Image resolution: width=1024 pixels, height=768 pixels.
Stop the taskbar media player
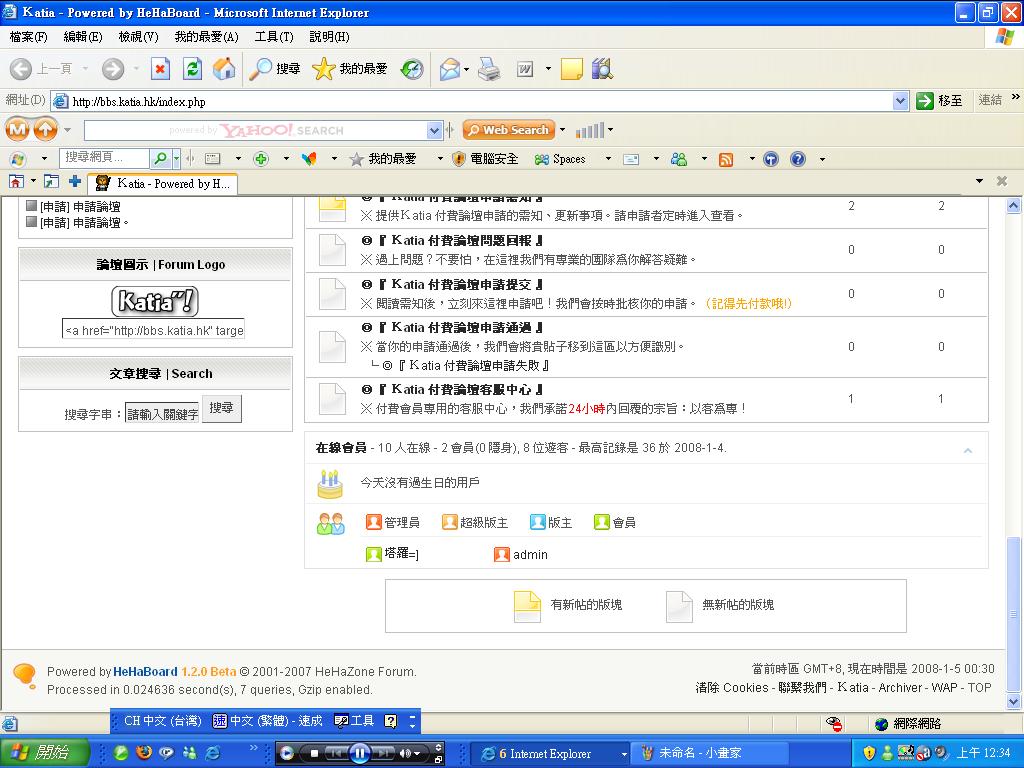pyautogui.click(x=314, y=753)
